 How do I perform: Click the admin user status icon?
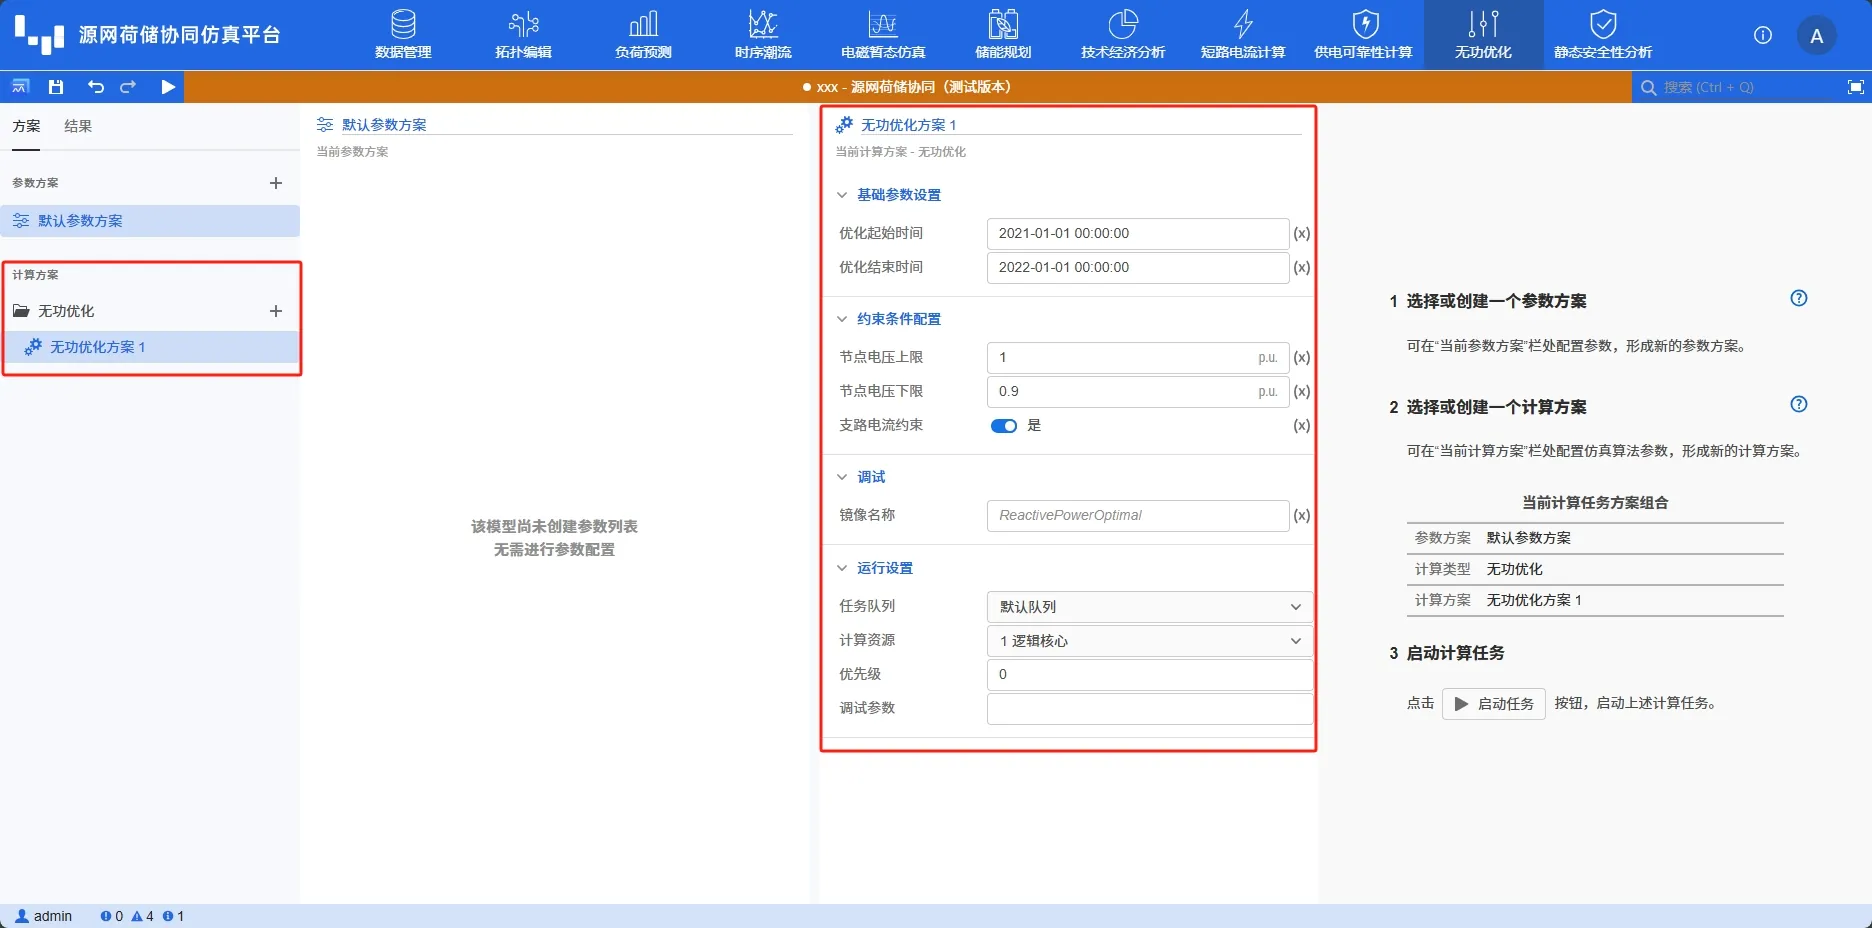click(x=22, y=916)
